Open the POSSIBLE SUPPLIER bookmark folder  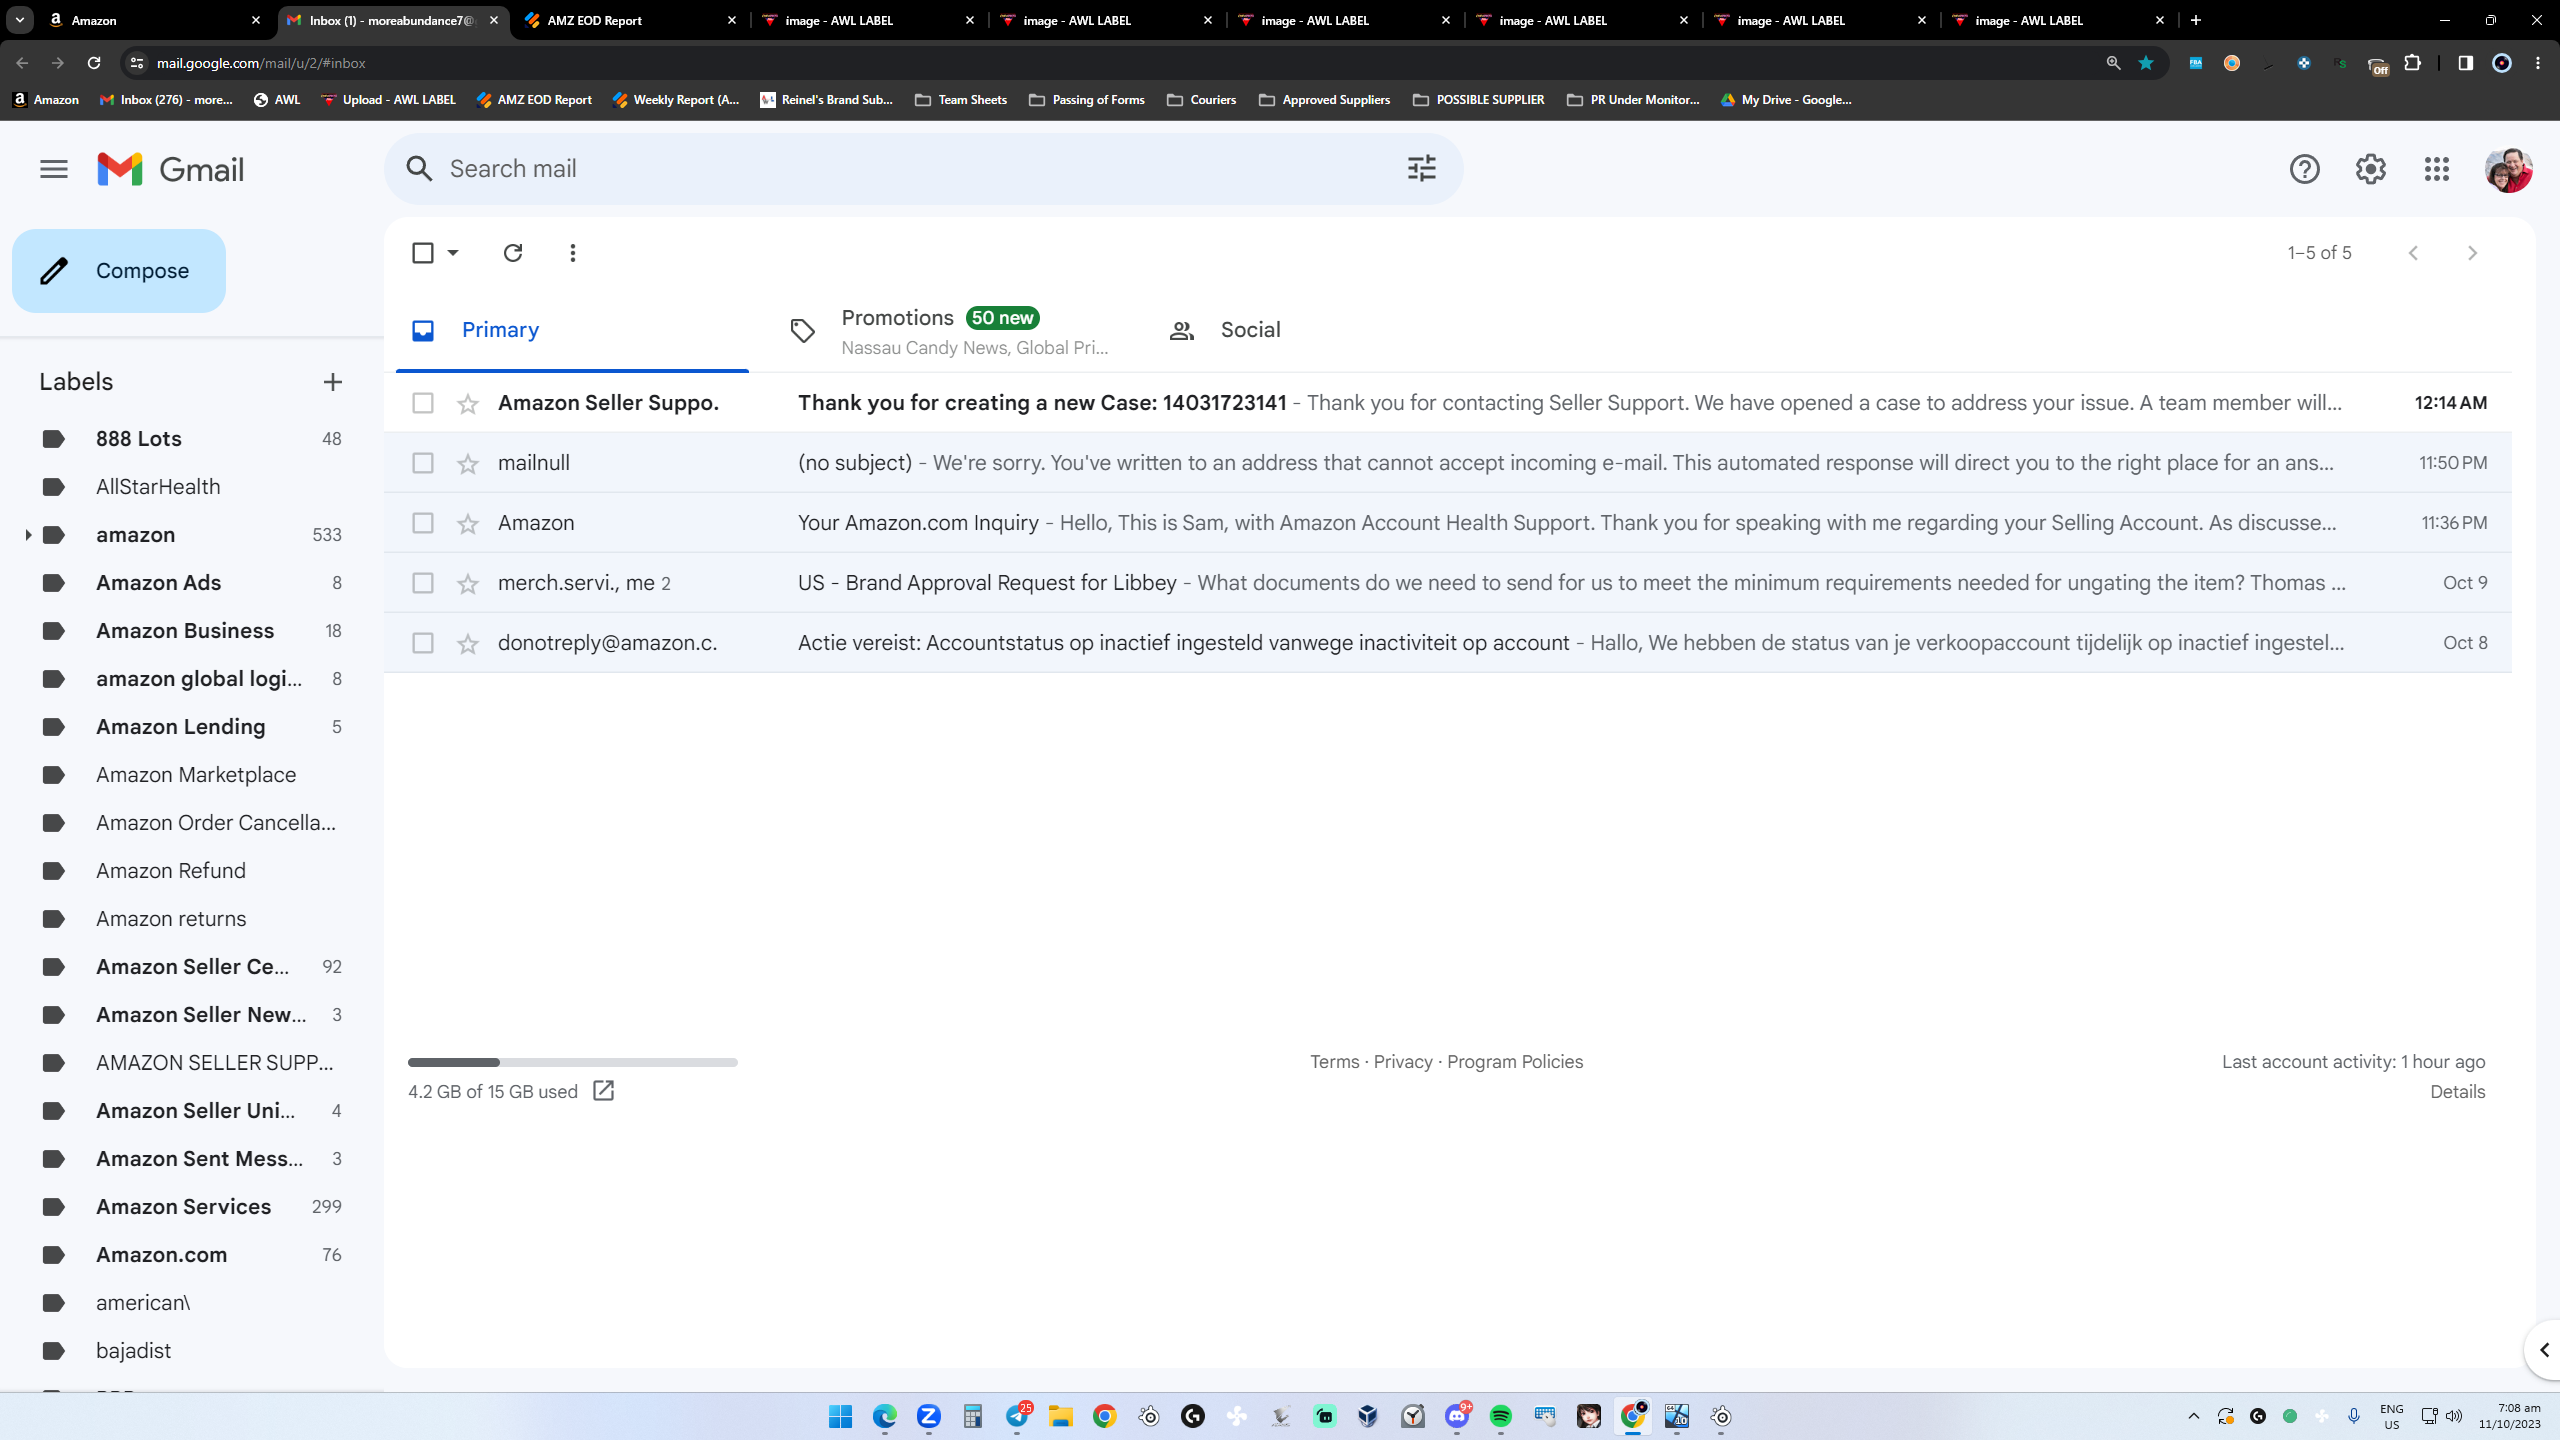[1479, 100]
